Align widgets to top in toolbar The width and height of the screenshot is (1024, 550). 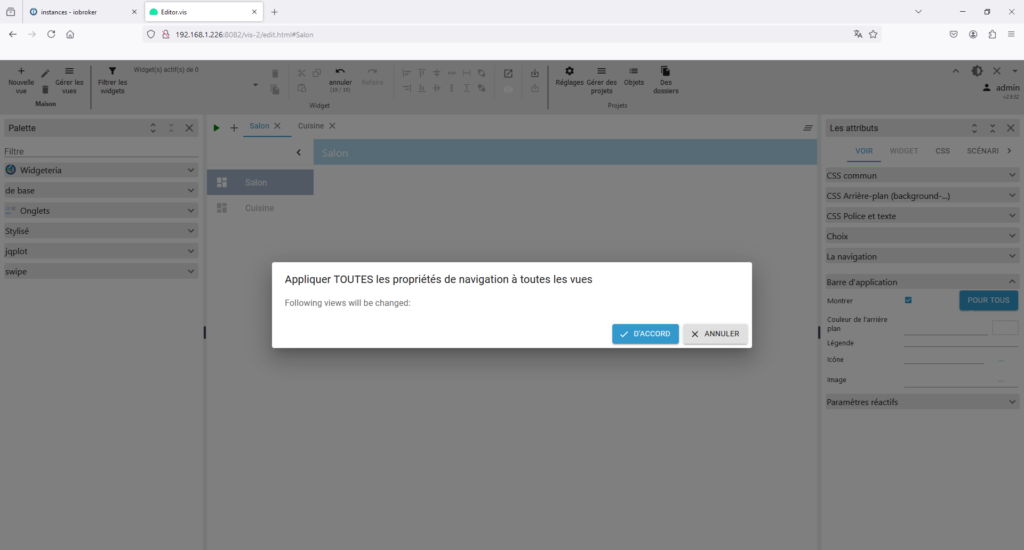[x=421, y=73]
